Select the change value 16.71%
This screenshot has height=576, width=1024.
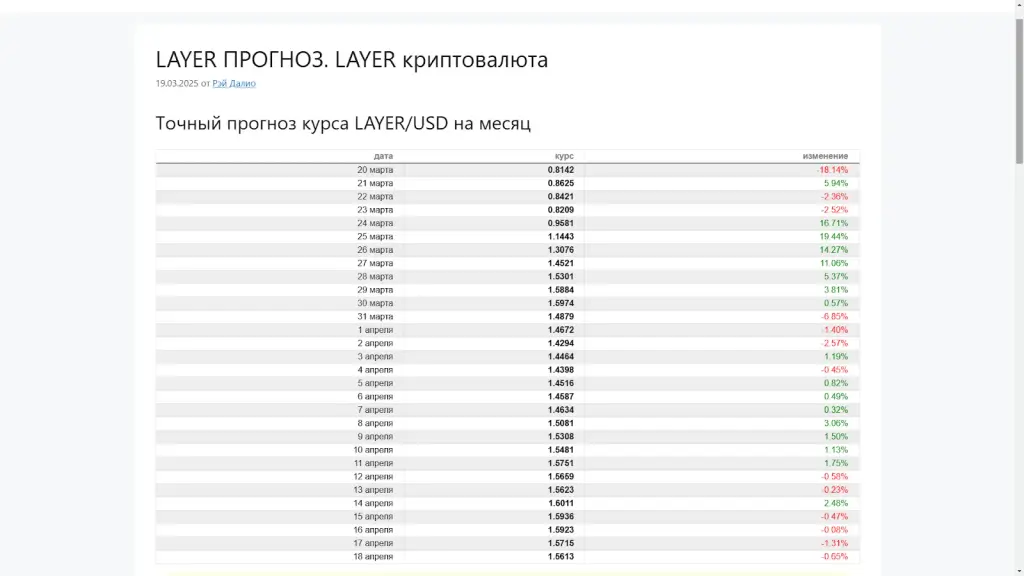click(834, 223)
